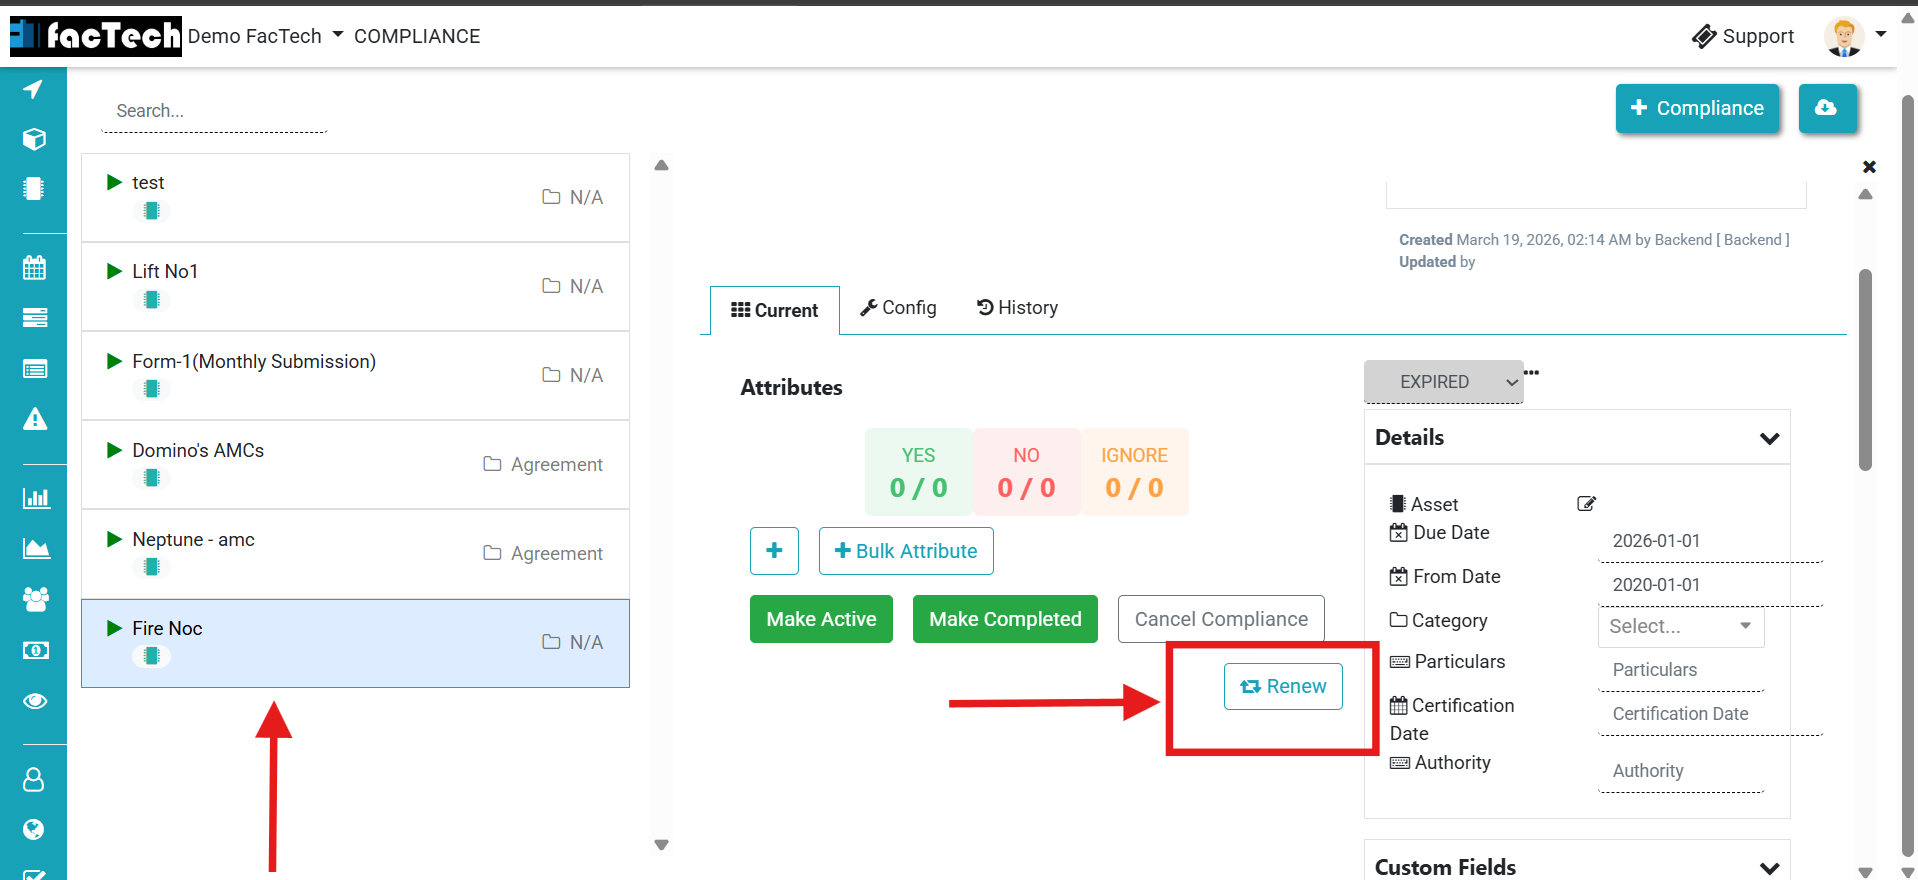The height and width of the screenshot is (880, 1918).
Task: Click the cloud download button
Action: click(1826, 108)
